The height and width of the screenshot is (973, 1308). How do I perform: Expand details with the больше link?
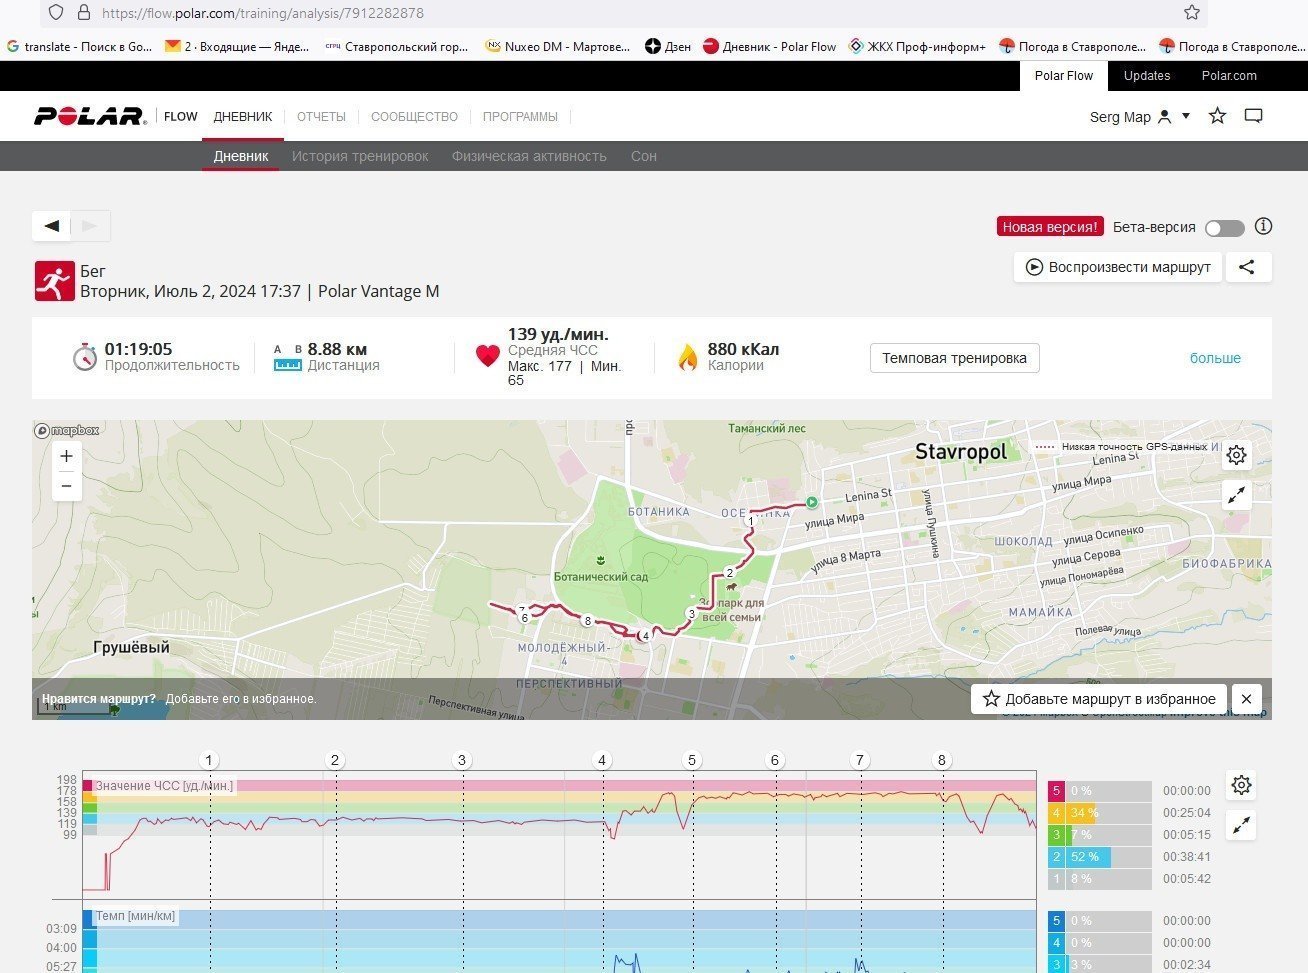[x=1215, y=358]
